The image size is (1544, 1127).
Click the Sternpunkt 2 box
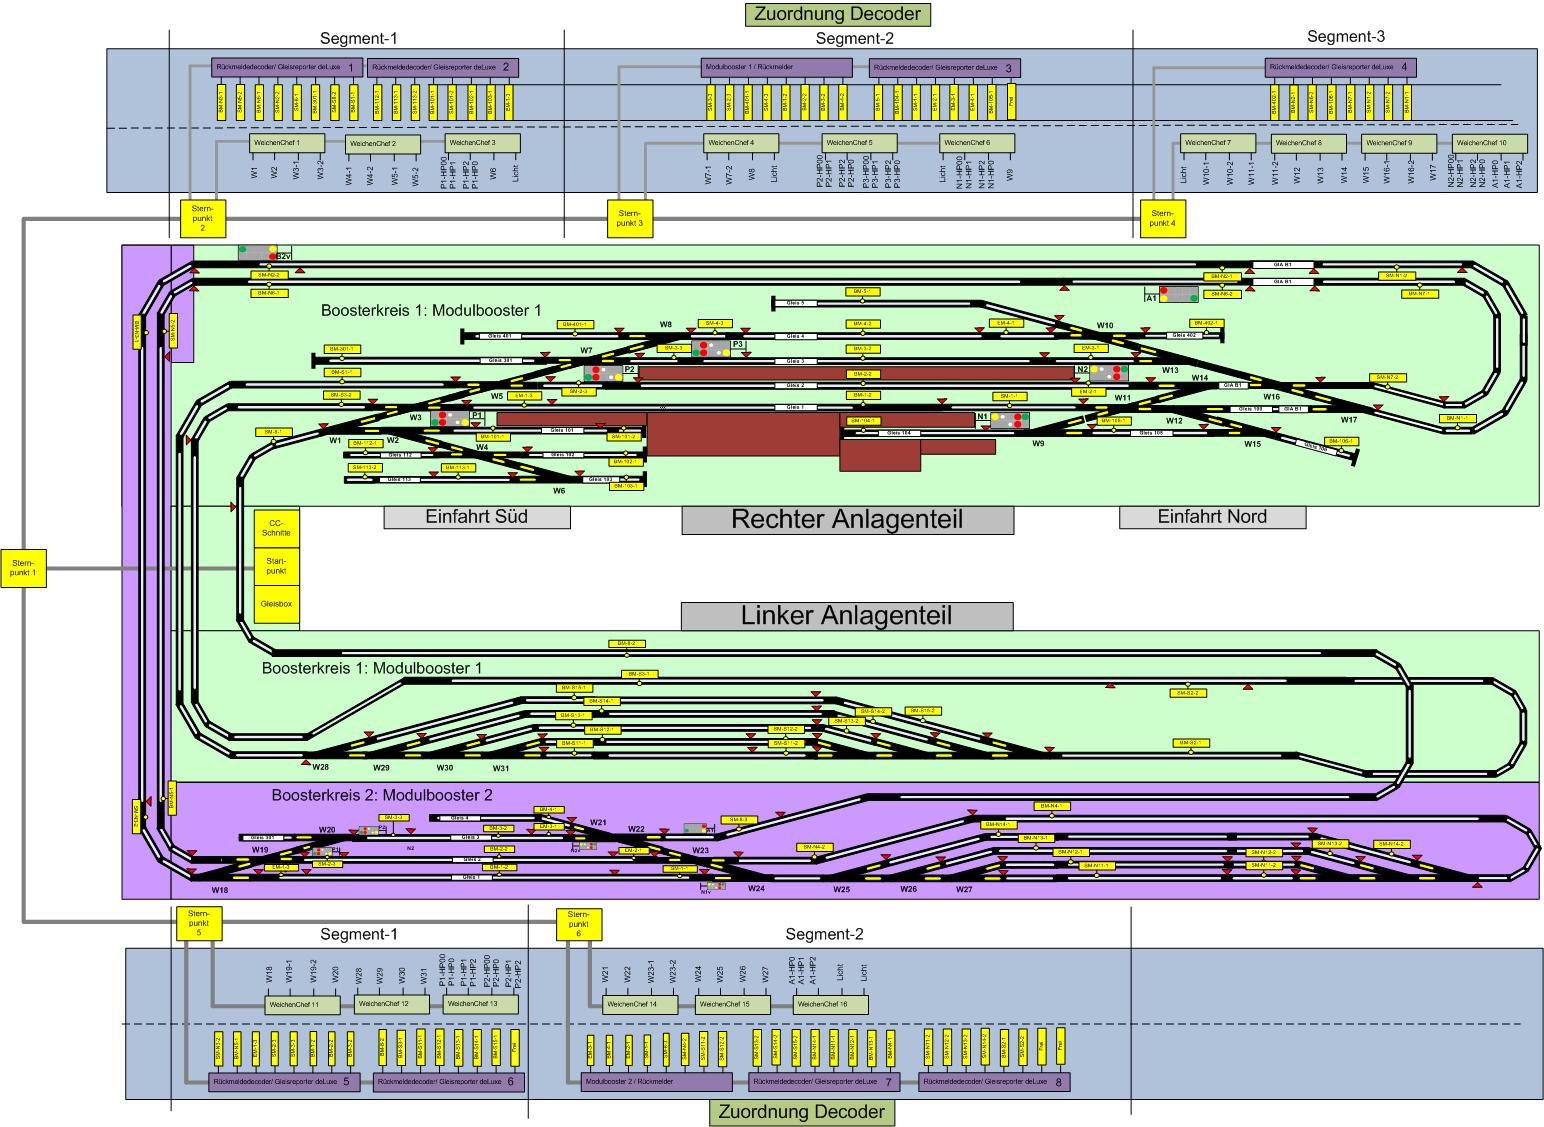tap(202, 218)
